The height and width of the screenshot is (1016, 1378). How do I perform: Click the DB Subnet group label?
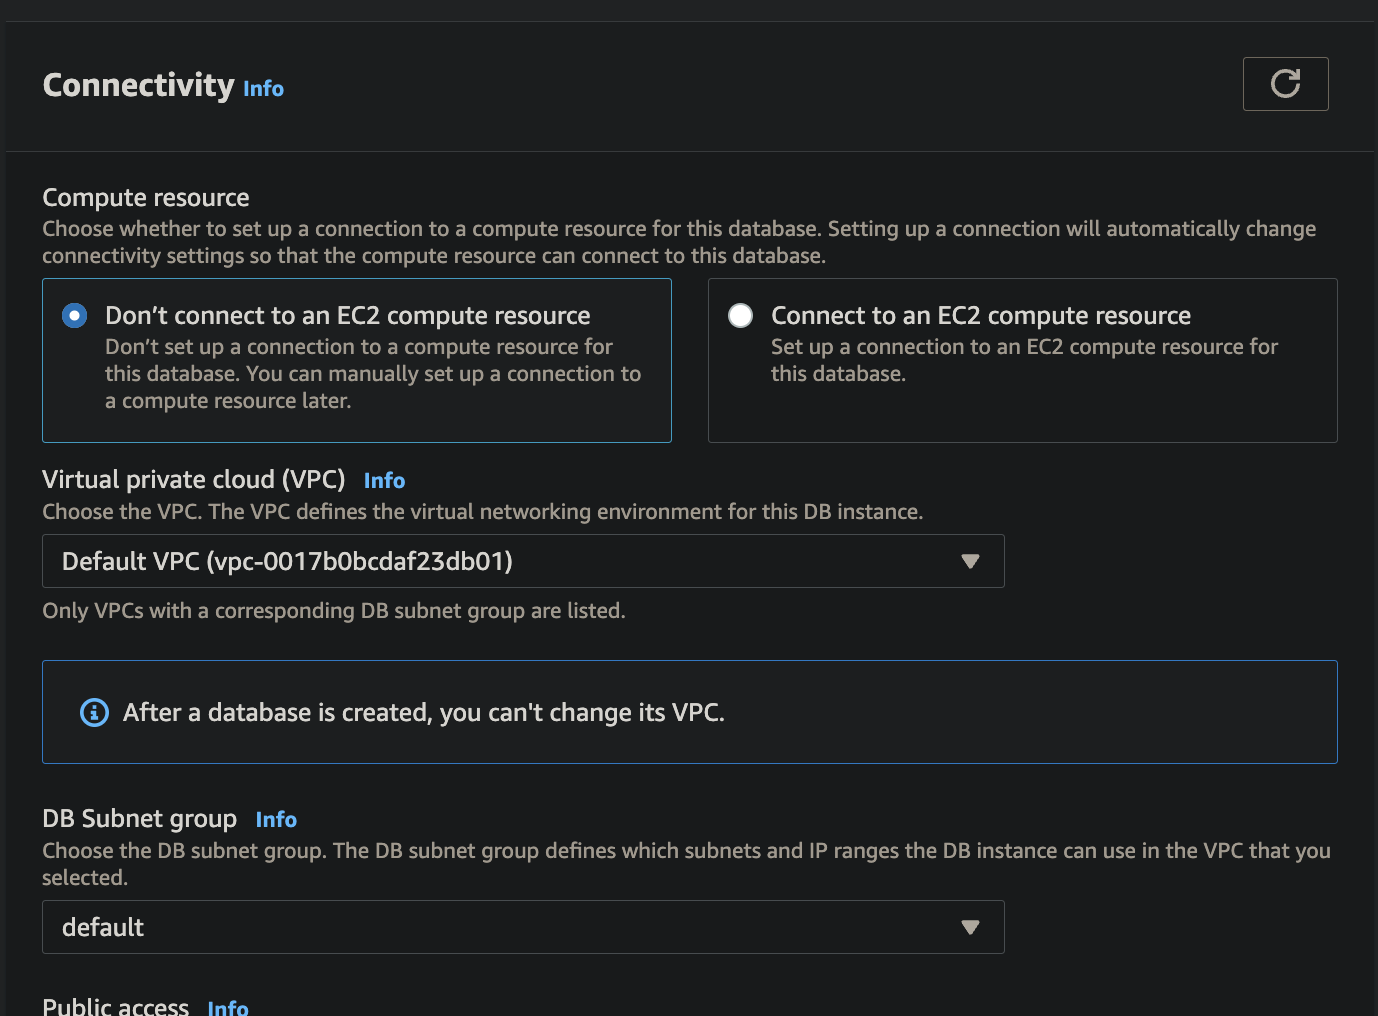140,819
